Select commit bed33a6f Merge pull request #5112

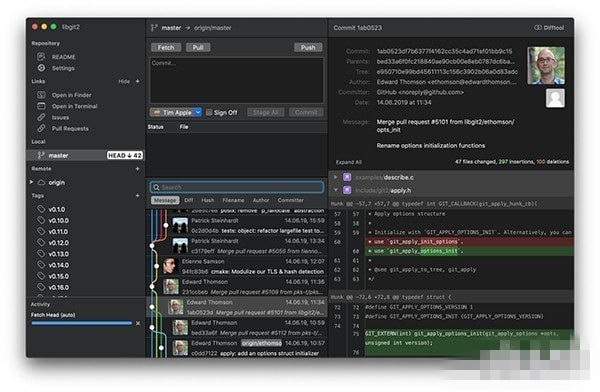tap(236, 328)
